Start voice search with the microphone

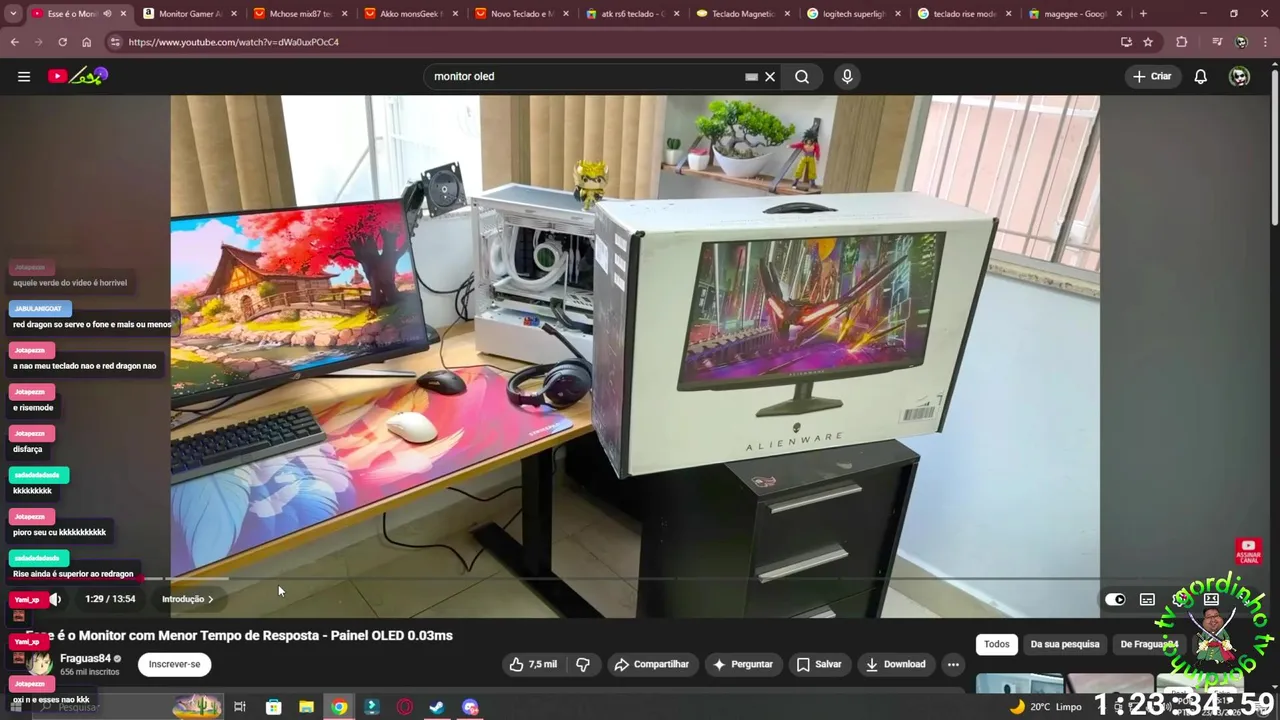click(847, 76)
